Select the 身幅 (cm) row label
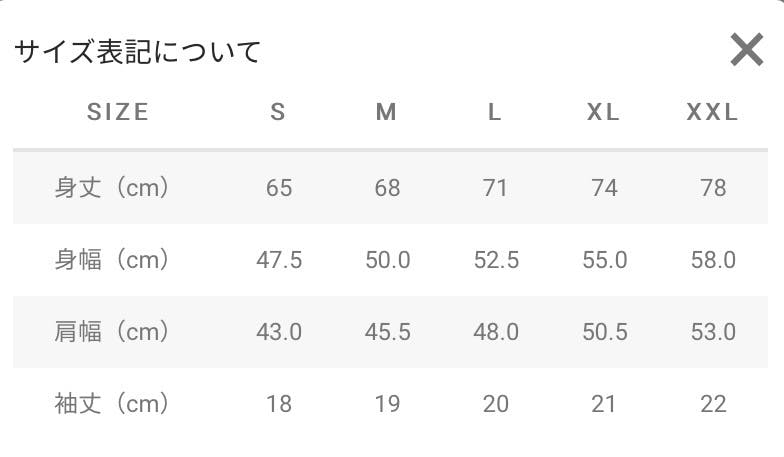This screenshot has width=784, height=457. point(112,260)
